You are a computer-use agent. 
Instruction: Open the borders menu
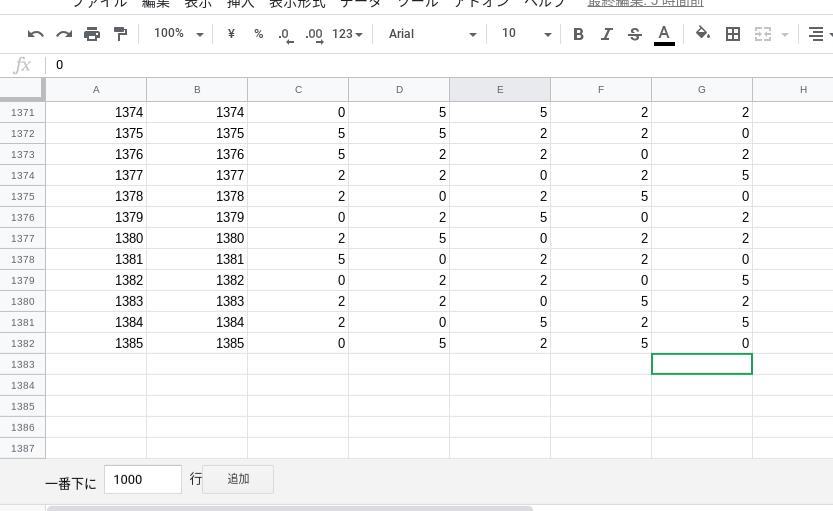733,35
